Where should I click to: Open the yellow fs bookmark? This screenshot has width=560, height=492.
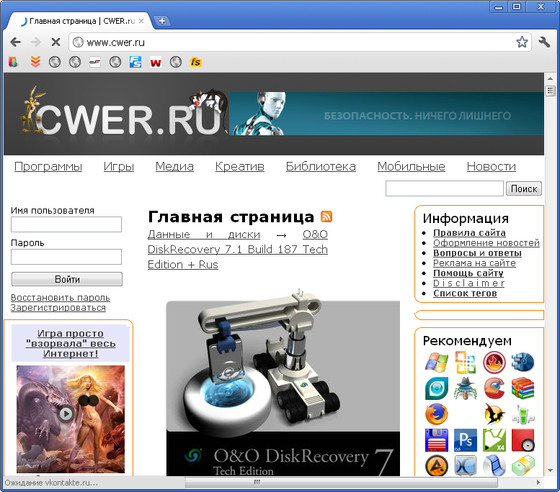[196, 62]
